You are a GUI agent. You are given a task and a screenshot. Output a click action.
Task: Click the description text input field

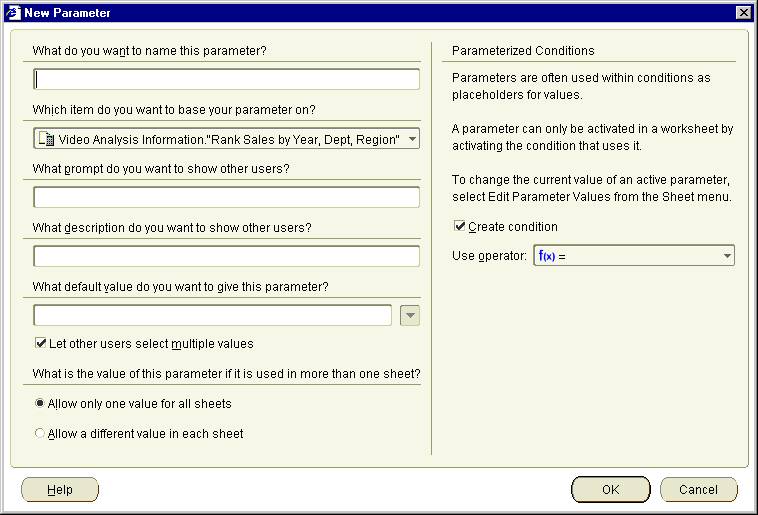[226, 256]
